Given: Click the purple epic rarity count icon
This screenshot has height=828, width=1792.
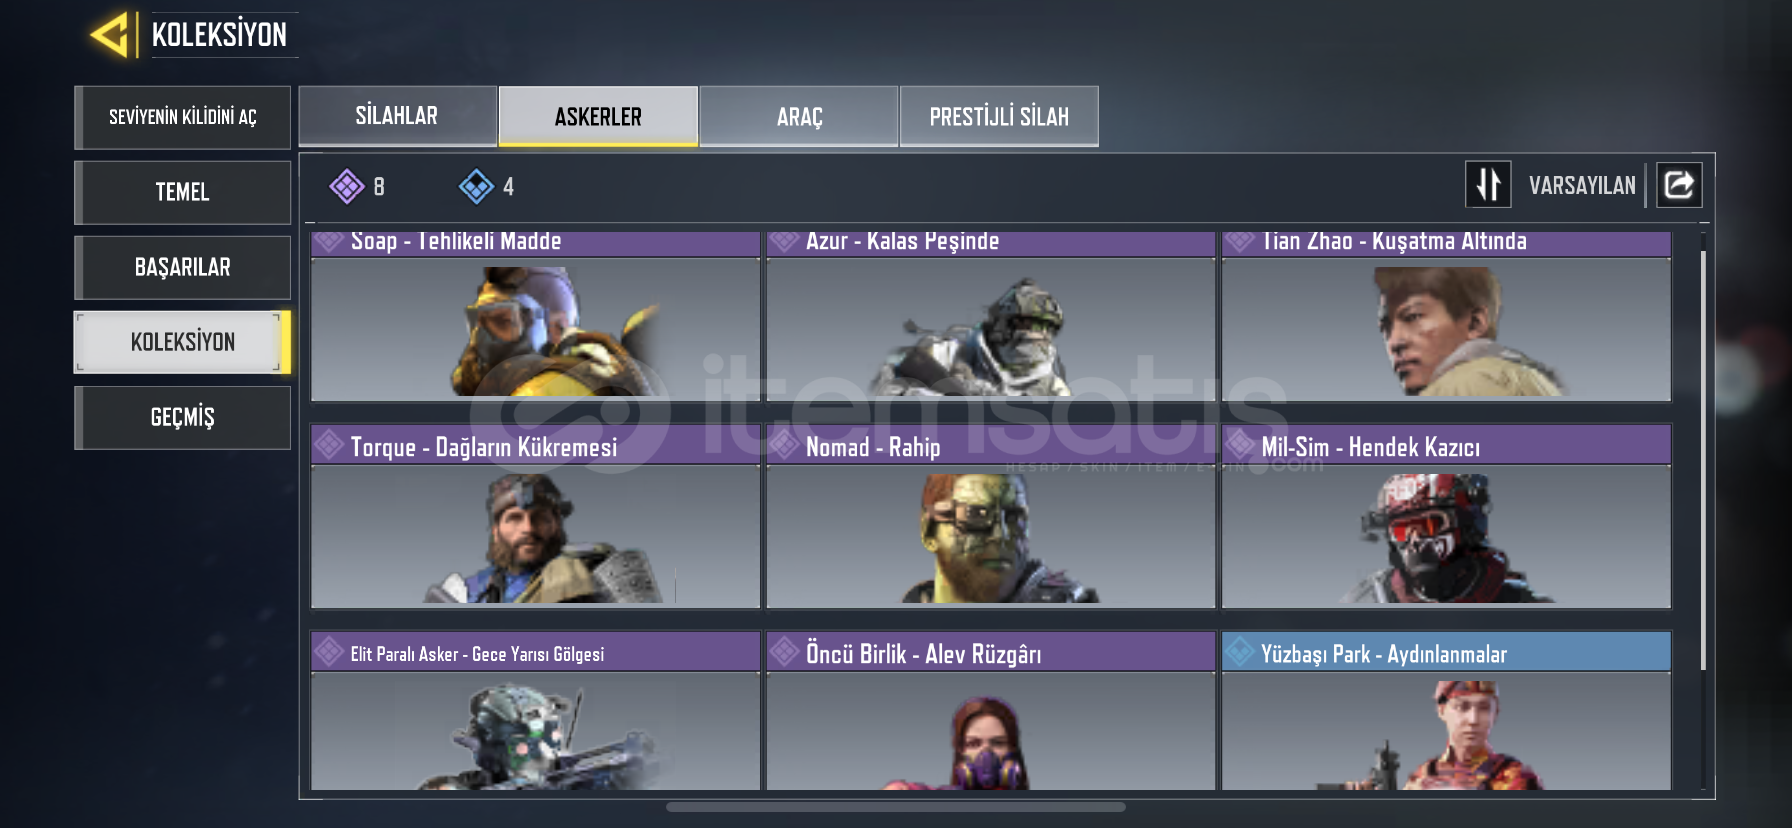Looking at the screenshot, I should click(x=347, y=186).
